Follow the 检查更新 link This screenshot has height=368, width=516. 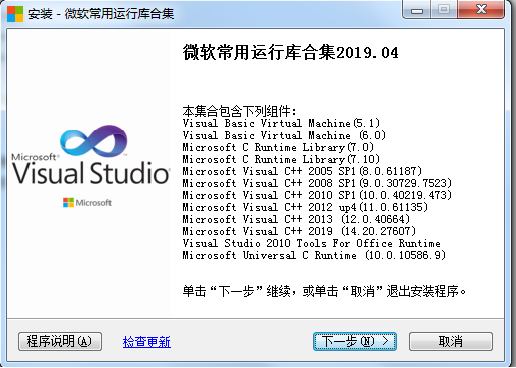coord(147,342)
